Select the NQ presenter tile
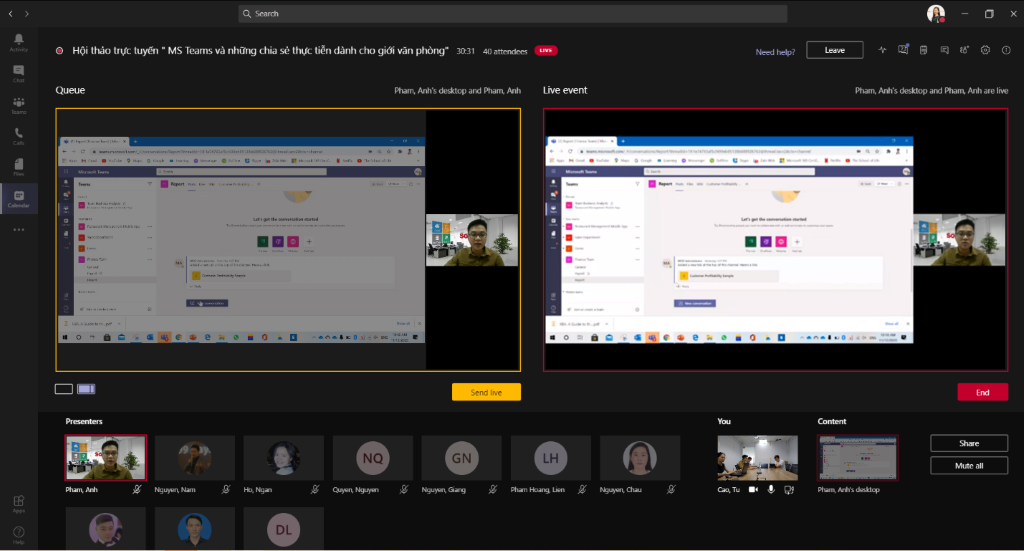The width and height of the screenshot is (1024, 551). [x=373, y=458]
